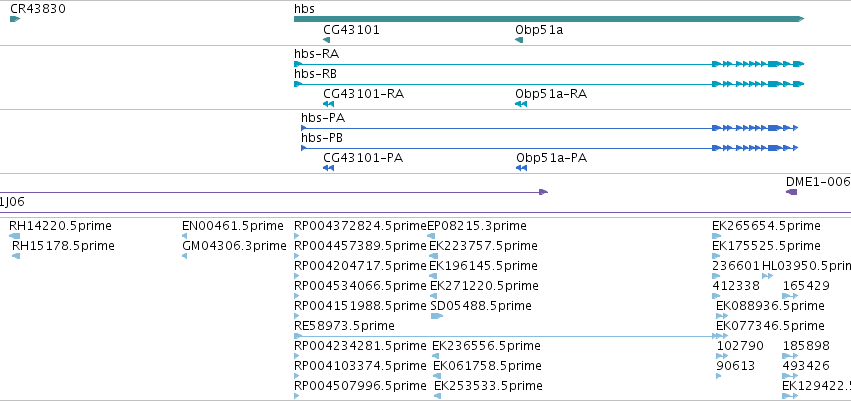Viewport: 851px width, 401px height.
Task: Select the CG43101-RA transcript arrows
Action: (328, 104)
